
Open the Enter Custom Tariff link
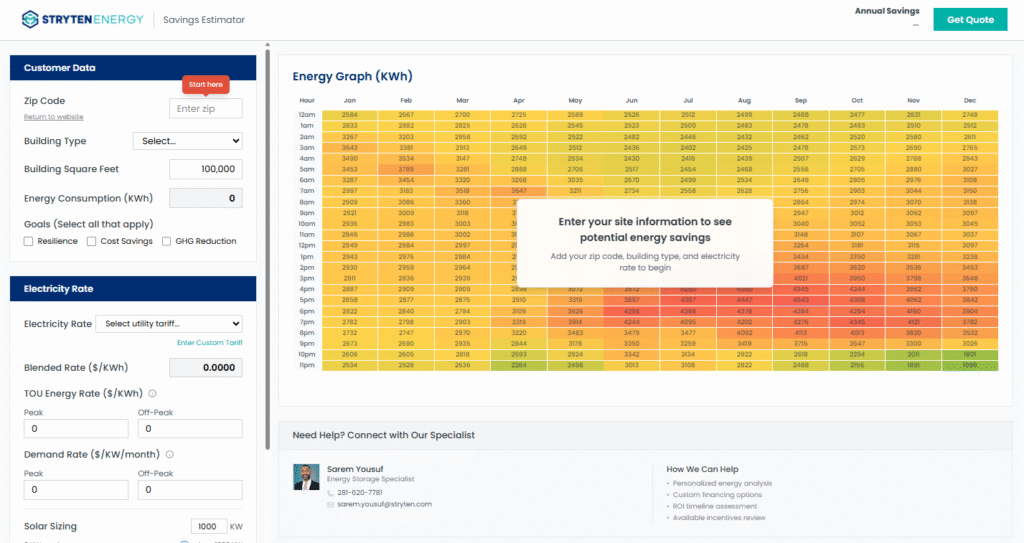(x=209, y=343)
